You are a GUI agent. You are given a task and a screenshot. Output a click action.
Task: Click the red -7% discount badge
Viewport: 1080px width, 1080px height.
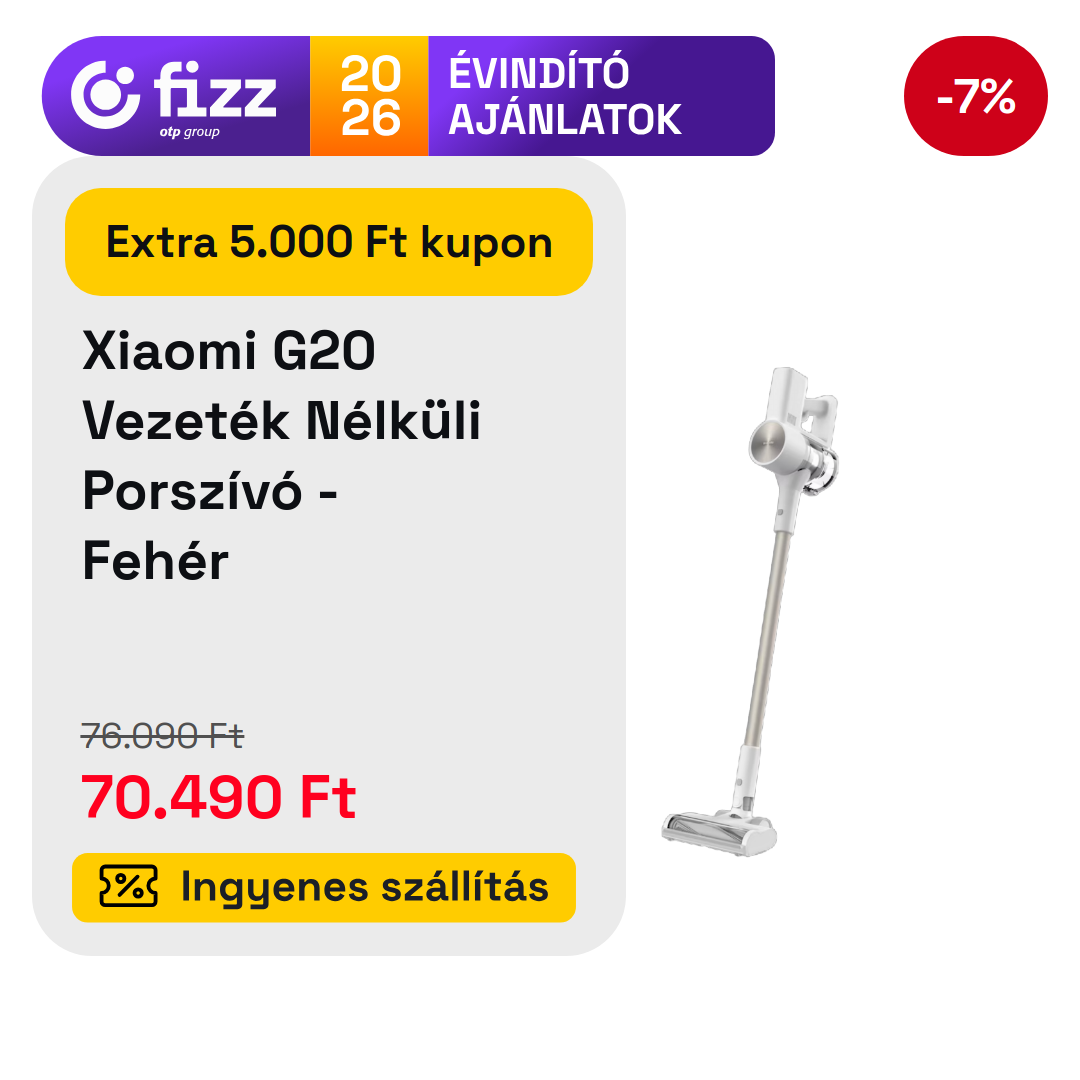coord(975,96)
